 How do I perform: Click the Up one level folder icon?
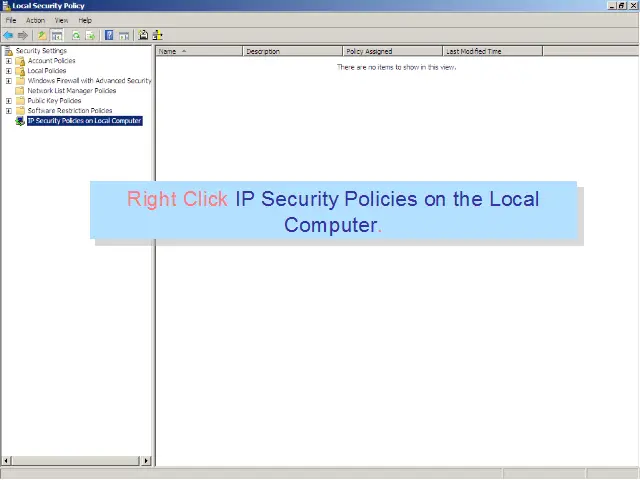point(42,35)
